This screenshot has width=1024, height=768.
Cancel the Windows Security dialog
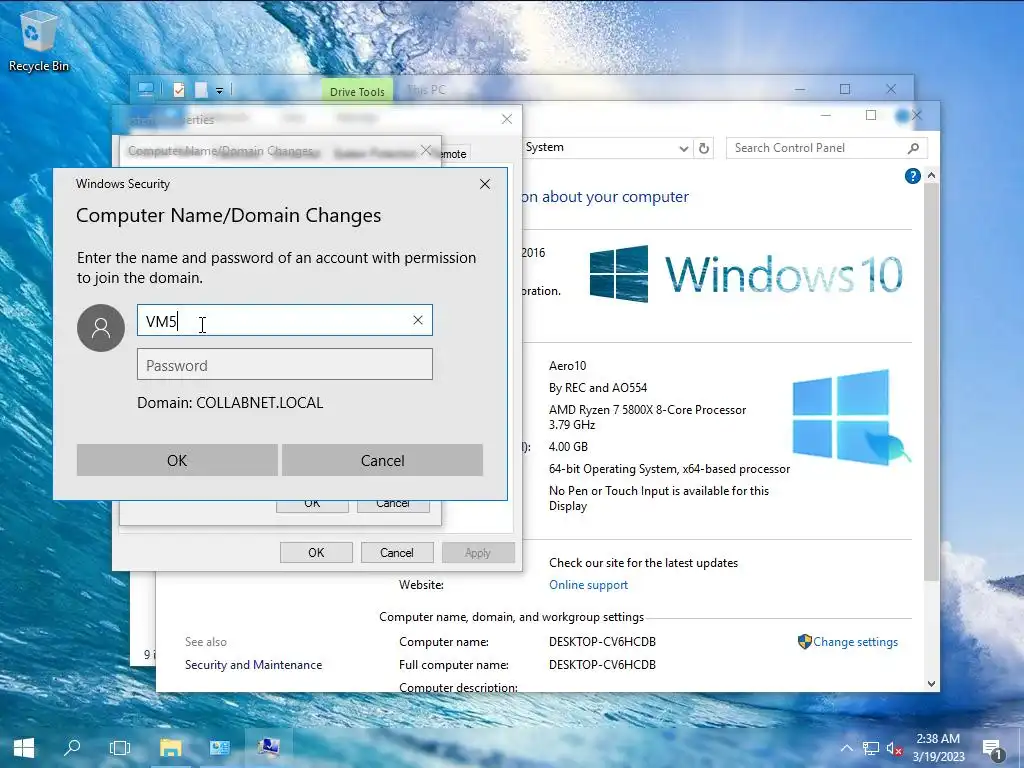click(382, 460)
